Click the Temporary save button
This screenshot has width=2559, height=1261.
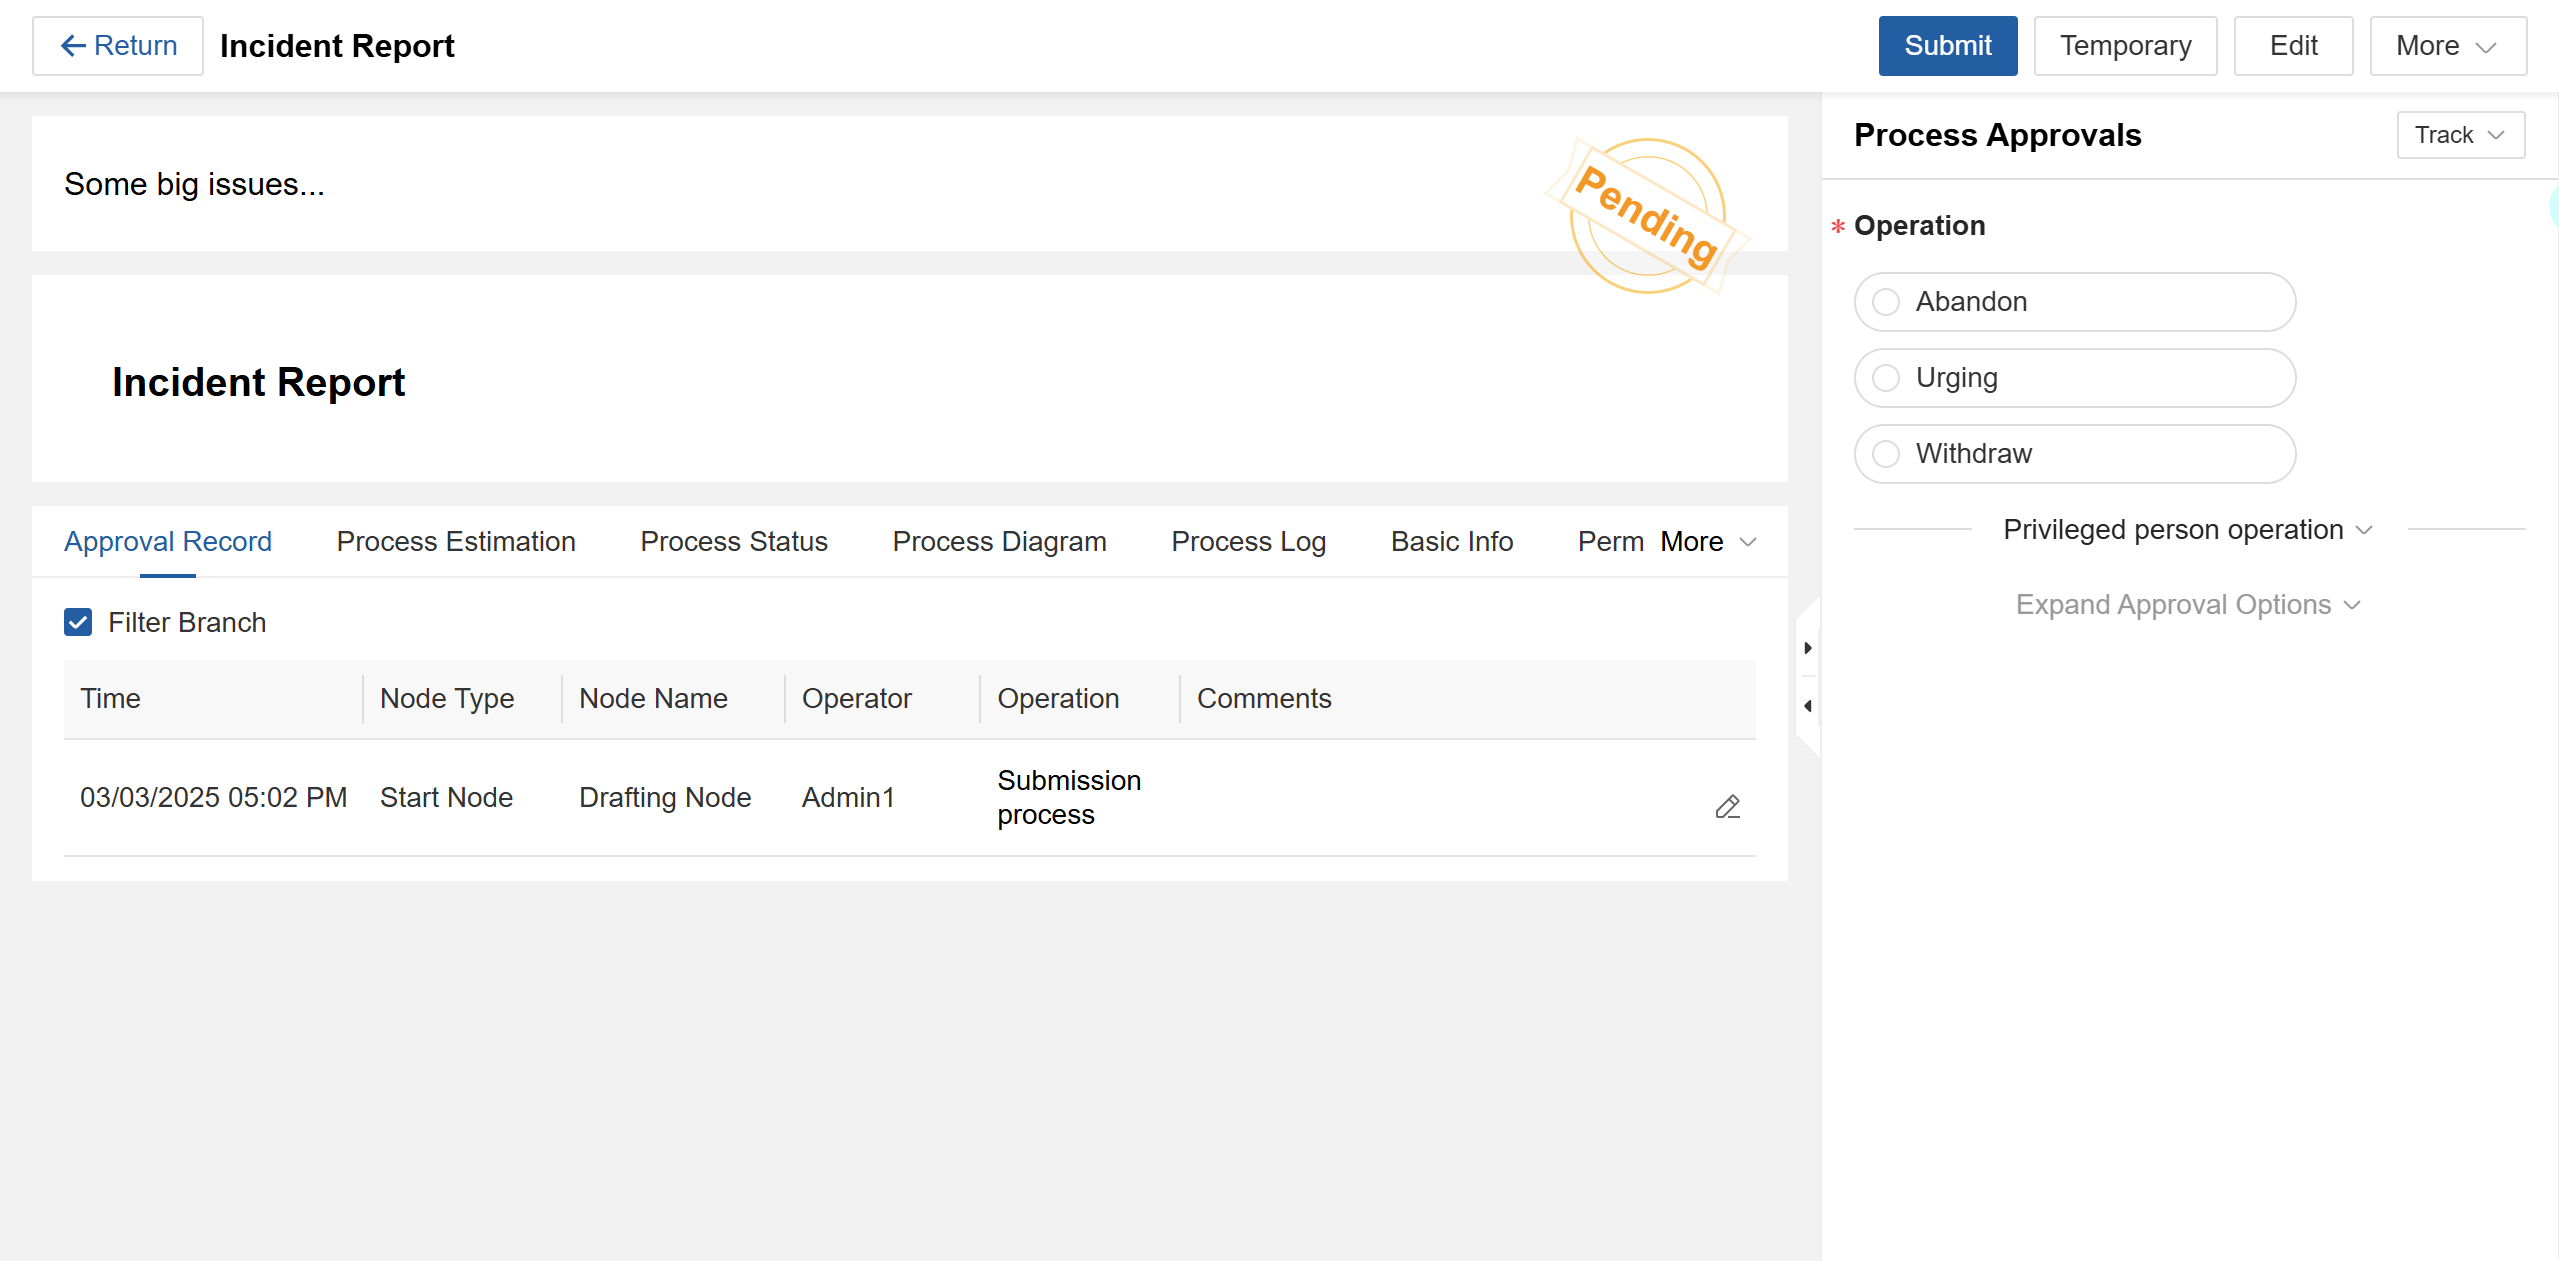[2125, 46]
